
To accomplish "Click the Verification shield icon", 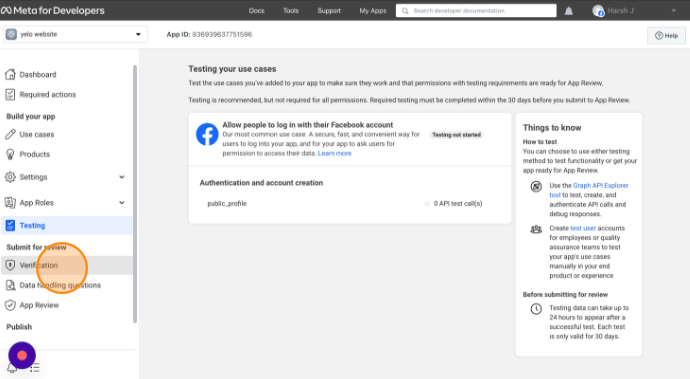I will point(10,265).
